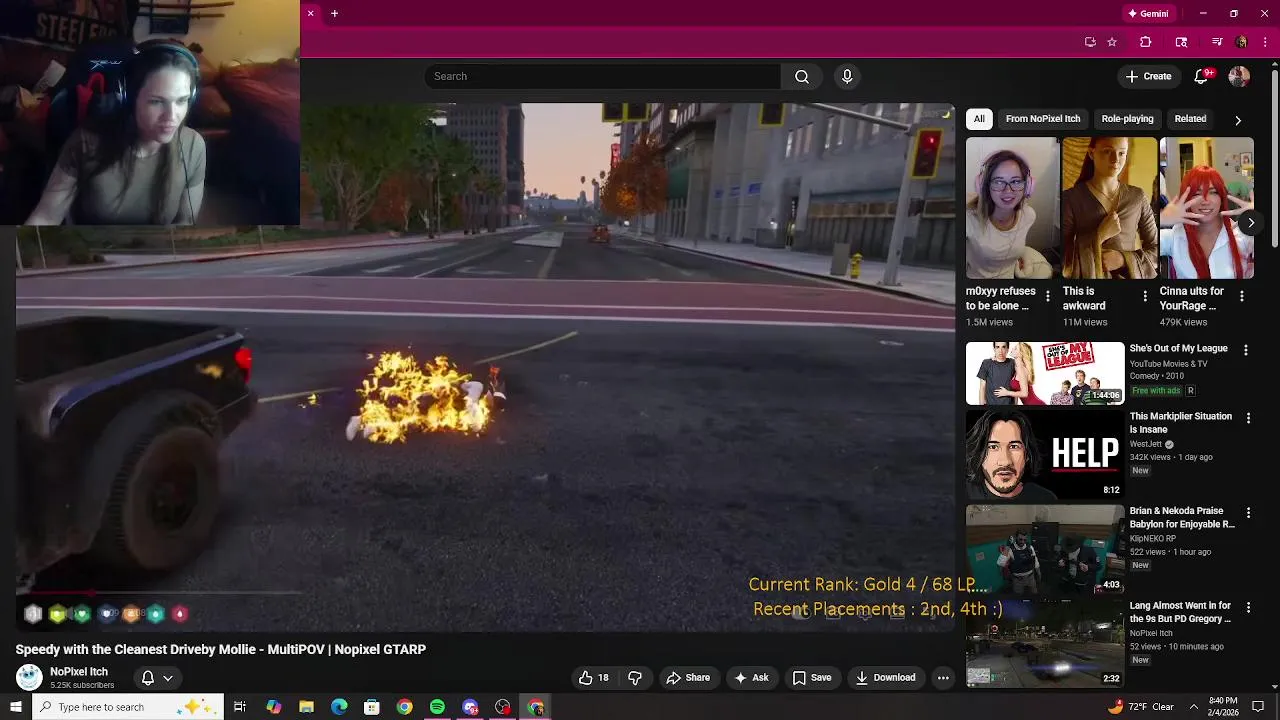Download the video
1280x720 pixels.
(x=886, y=678)
